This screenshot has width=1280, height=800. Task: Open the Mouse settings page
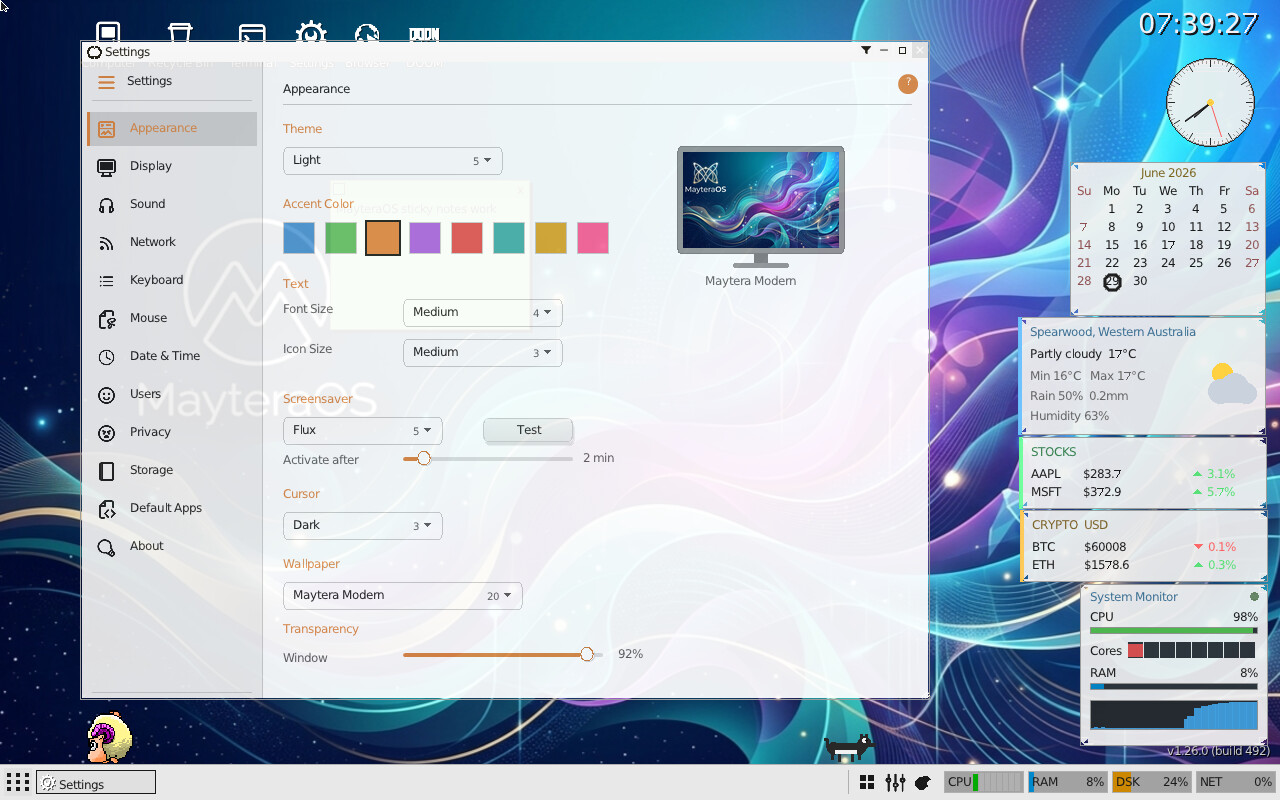171,318
